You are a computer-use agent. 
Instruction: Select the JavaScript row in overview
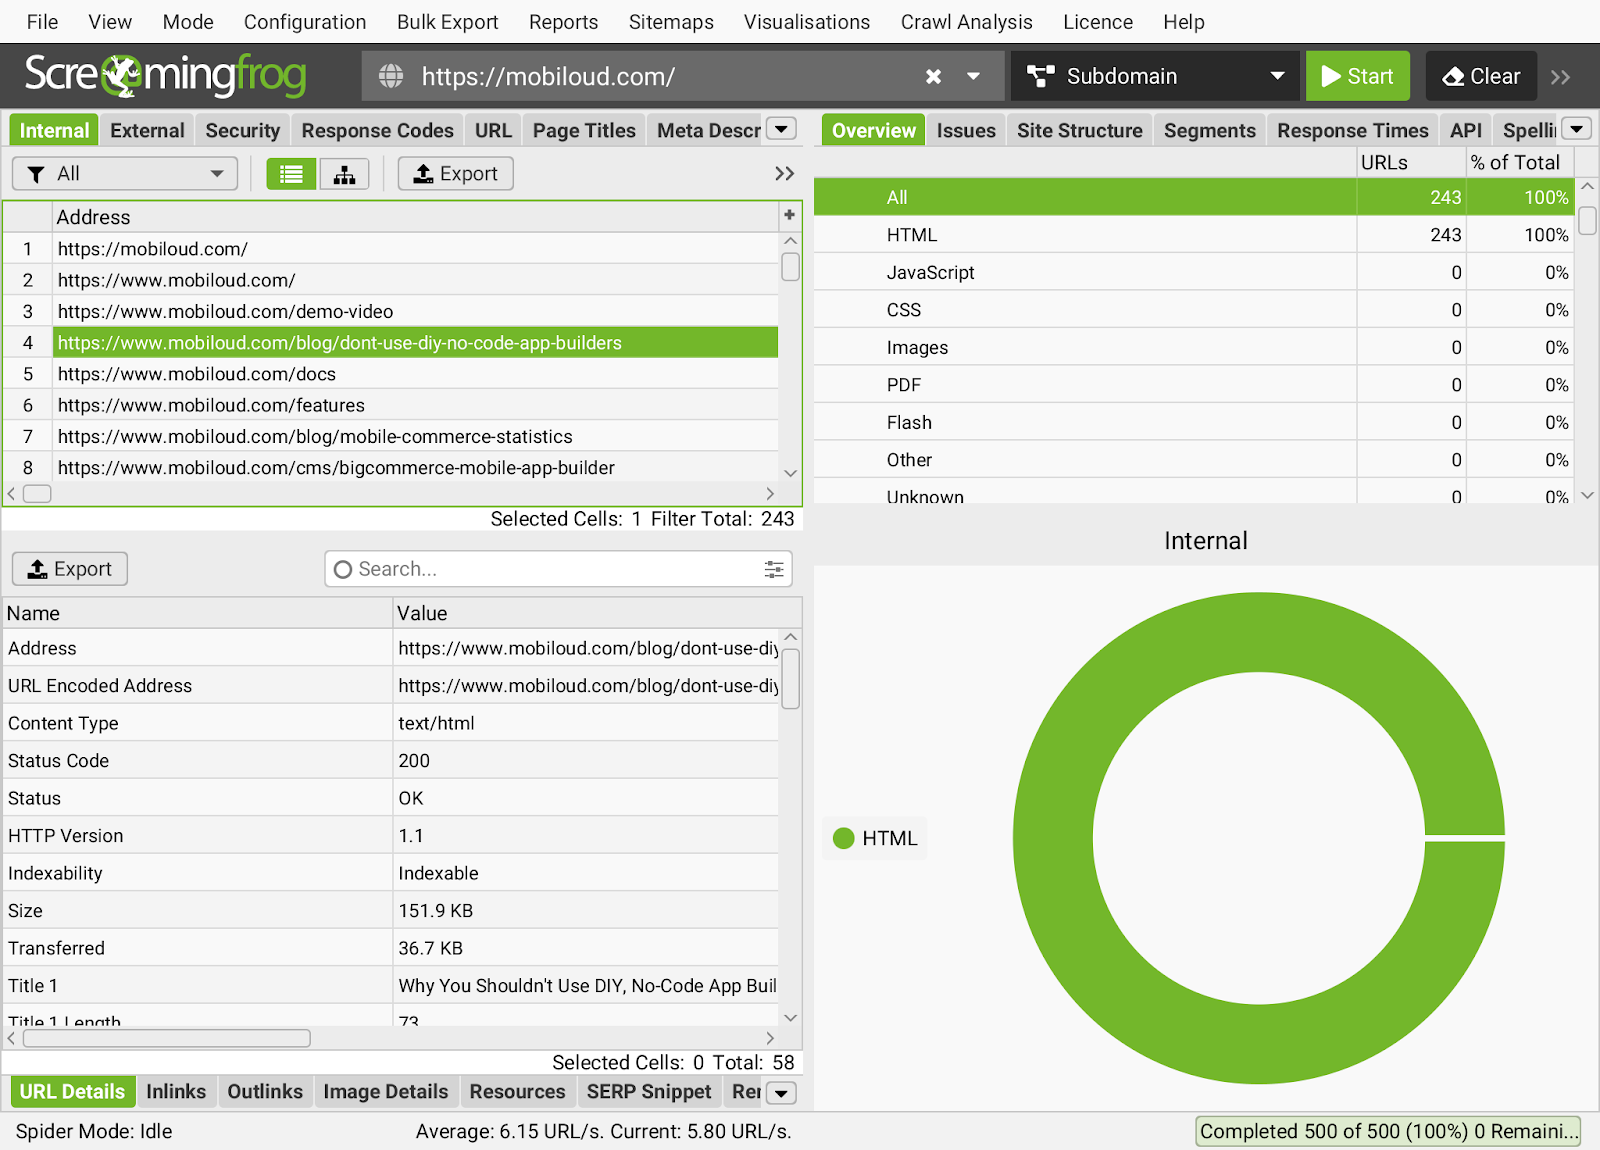pos(1194,273)
